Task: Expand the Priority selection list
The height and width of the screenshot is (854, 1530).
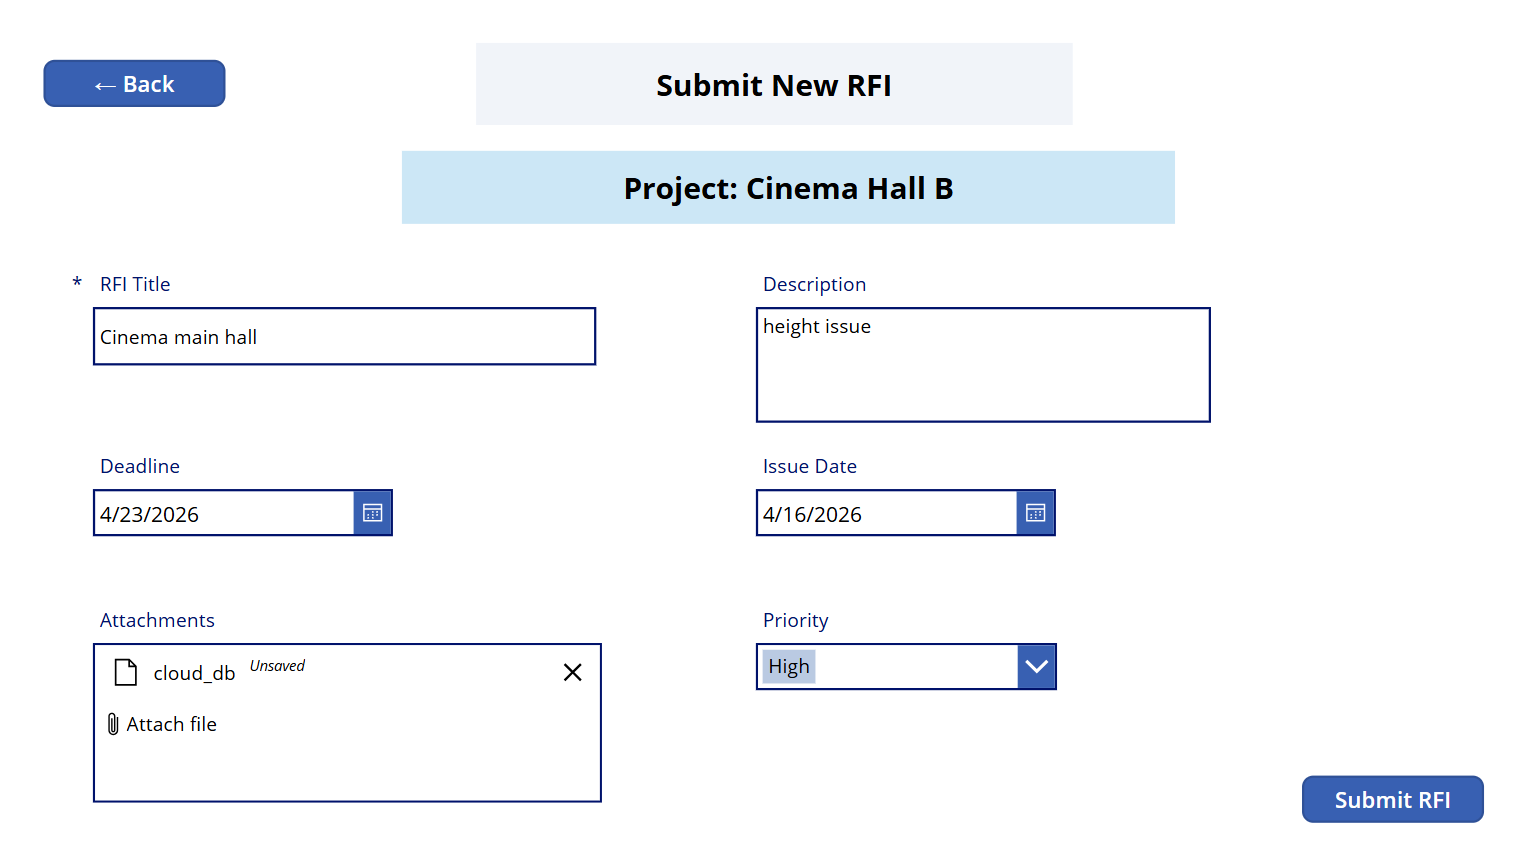Action: [1036, 666]
